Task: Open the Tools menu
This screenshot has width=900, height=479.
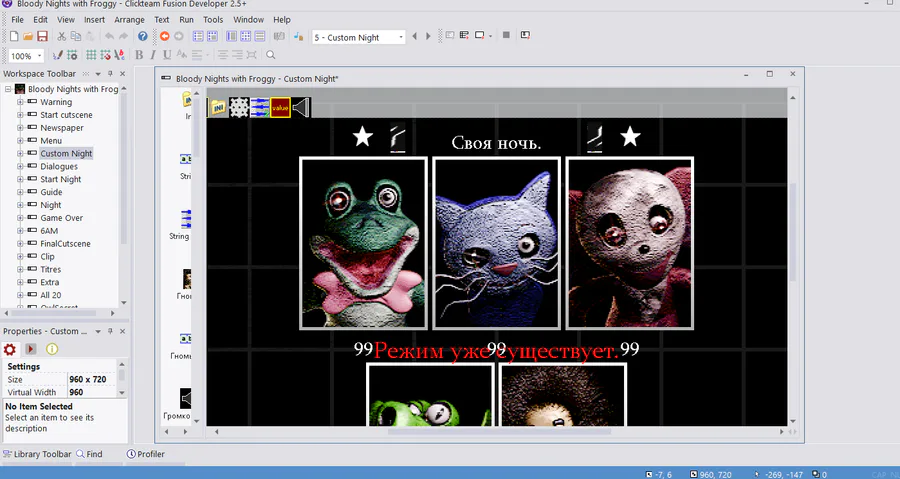Action: point(213,20)
